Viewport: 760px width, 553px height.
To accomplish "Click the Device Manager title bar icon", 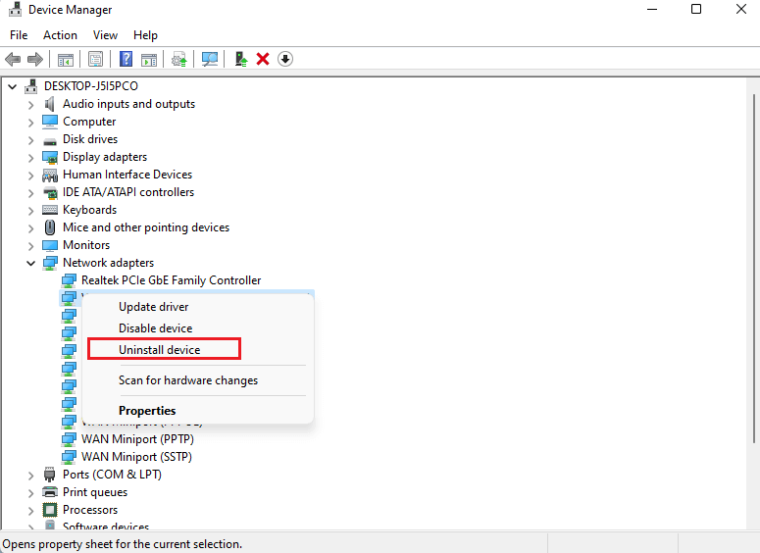I will point(16,9).
